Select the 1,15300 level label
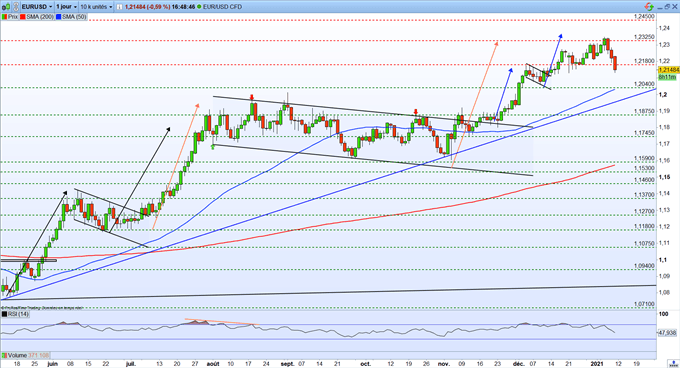 coord(644,168)
